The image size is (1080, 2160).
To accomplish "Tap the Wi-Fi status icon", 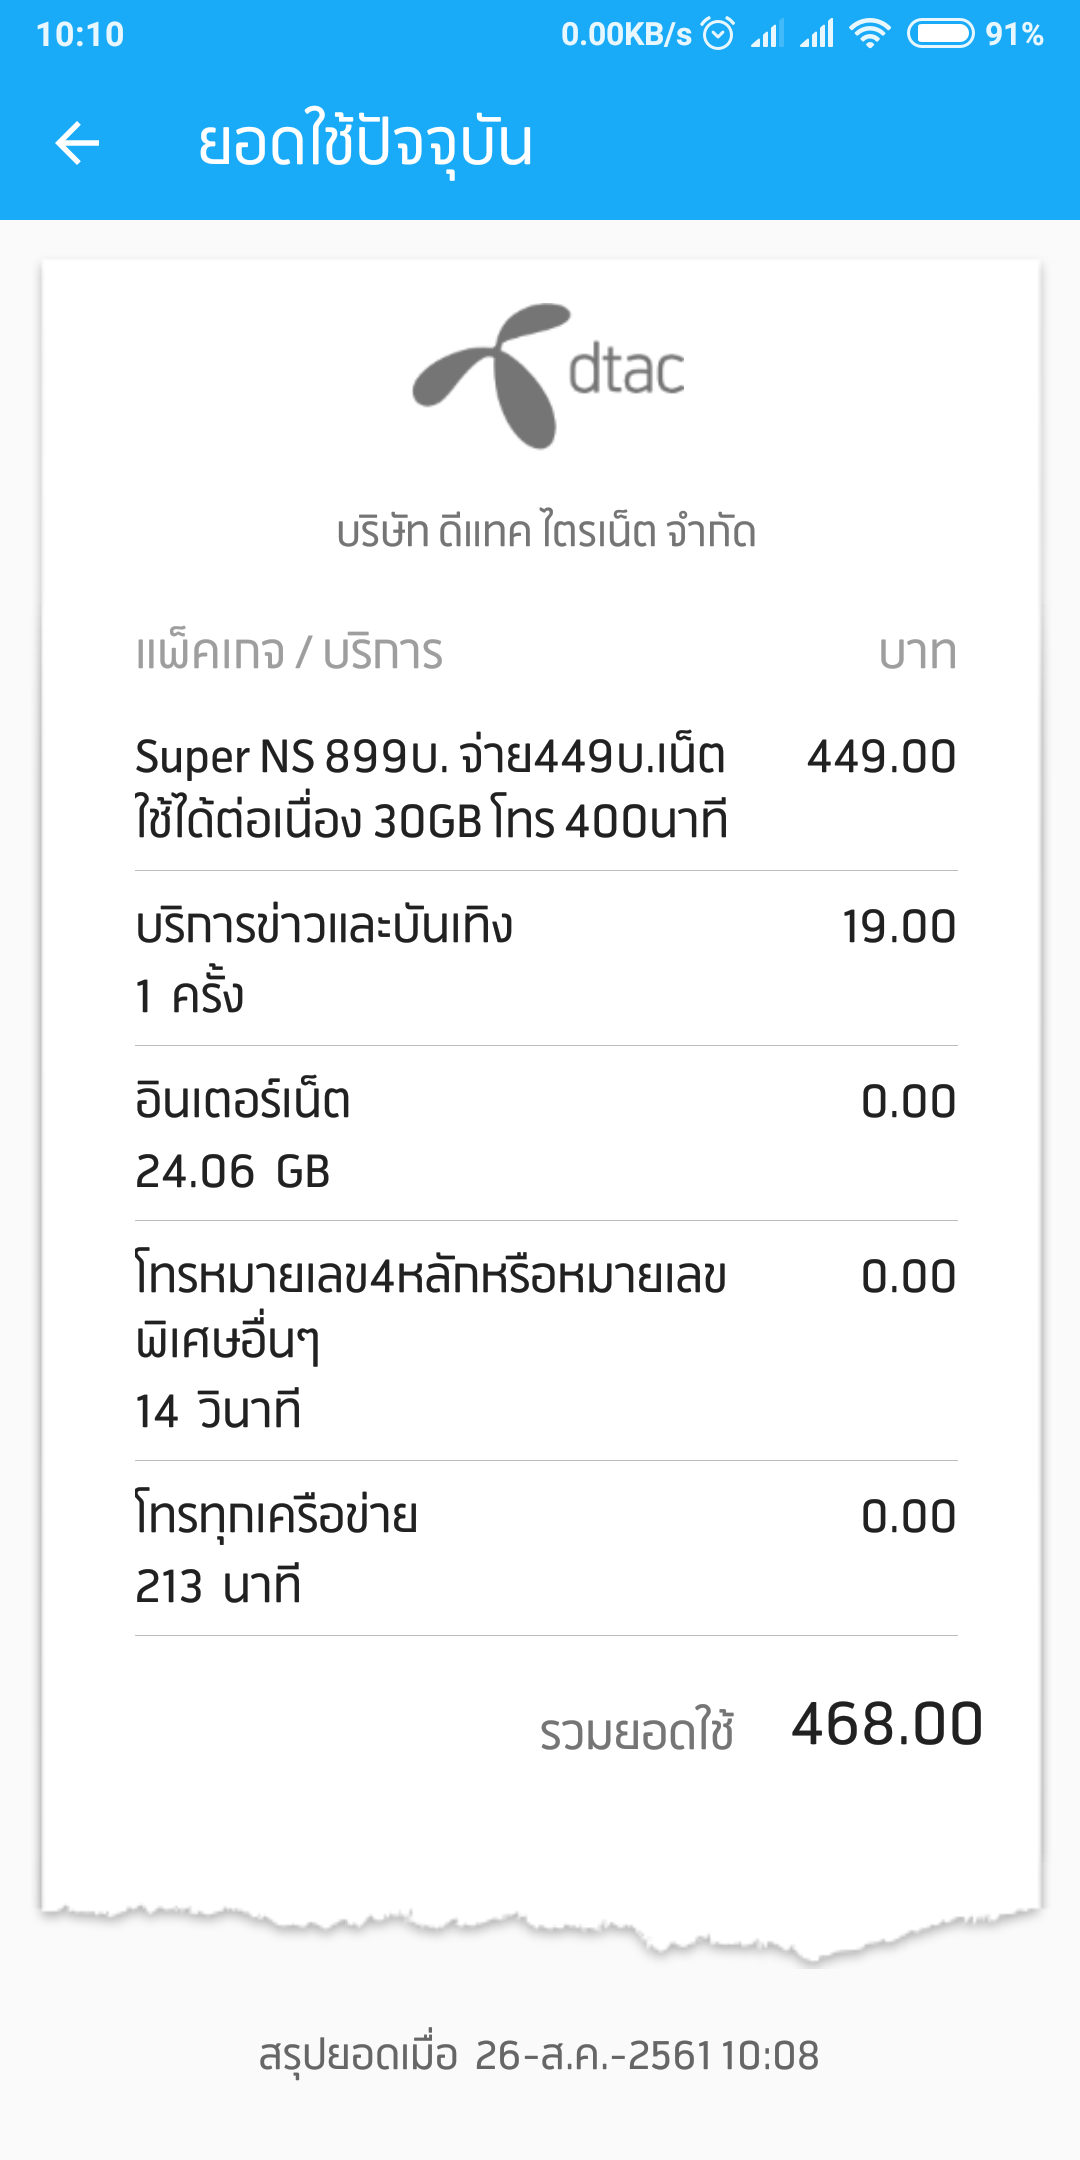I will point(869,34).
